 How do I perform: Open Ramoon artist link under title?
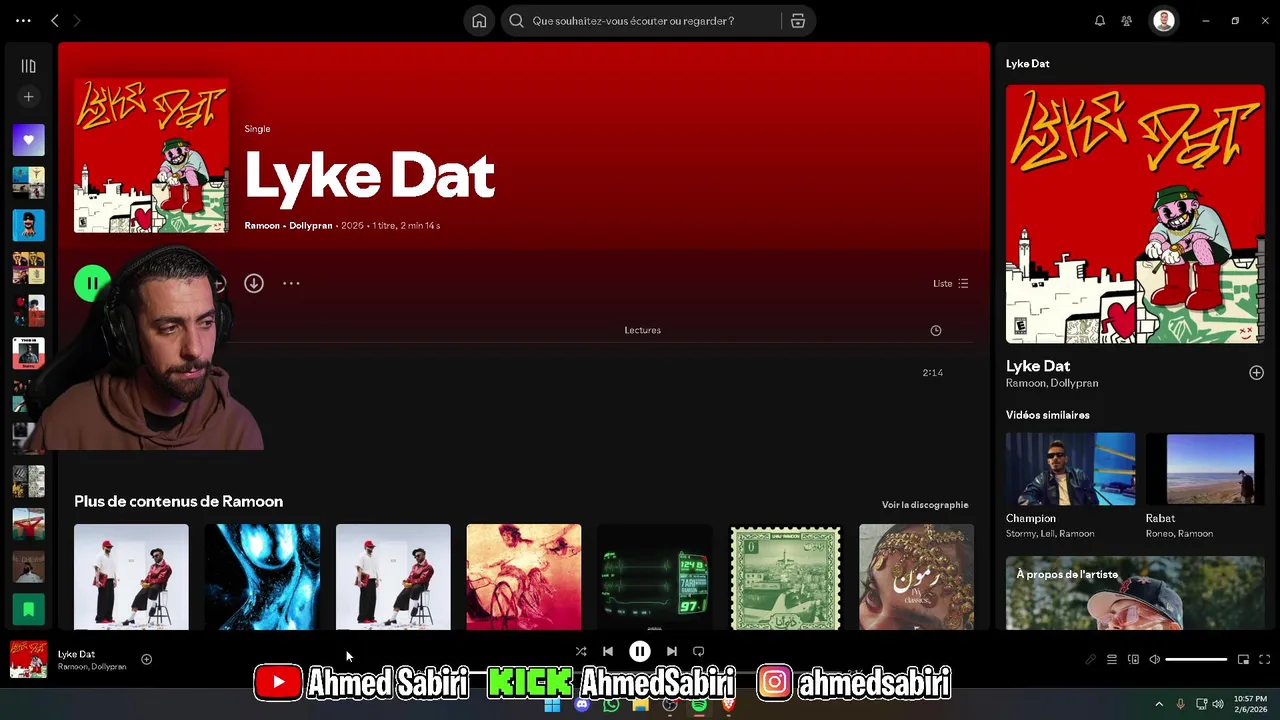click(262, 226)
